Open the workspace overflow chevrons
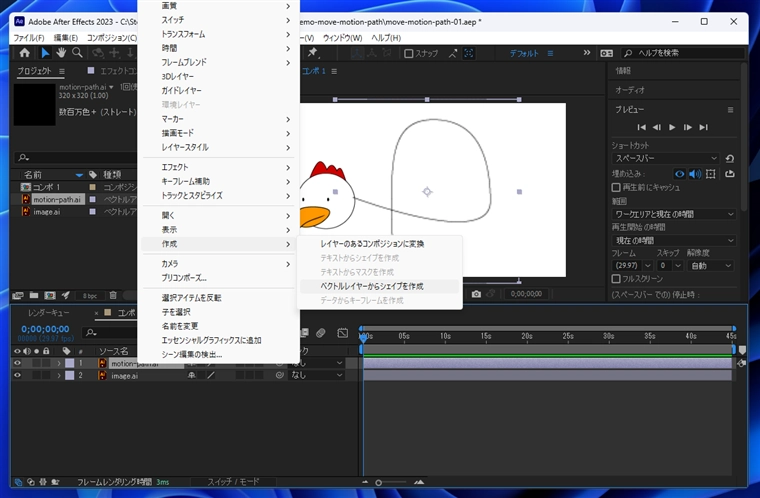760x498 pixels. click(586, 52)
